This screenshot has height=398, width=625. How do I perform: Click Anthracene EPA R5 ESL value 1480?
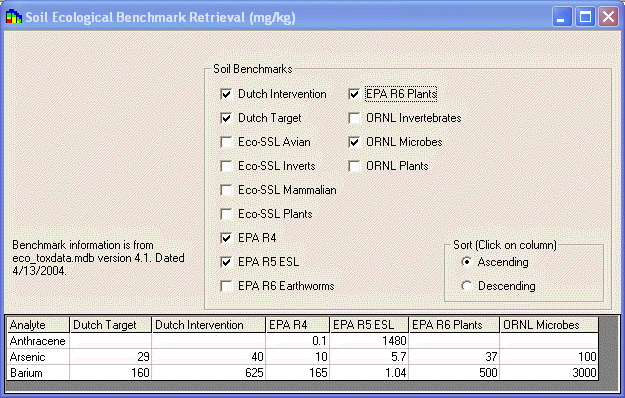369,341
